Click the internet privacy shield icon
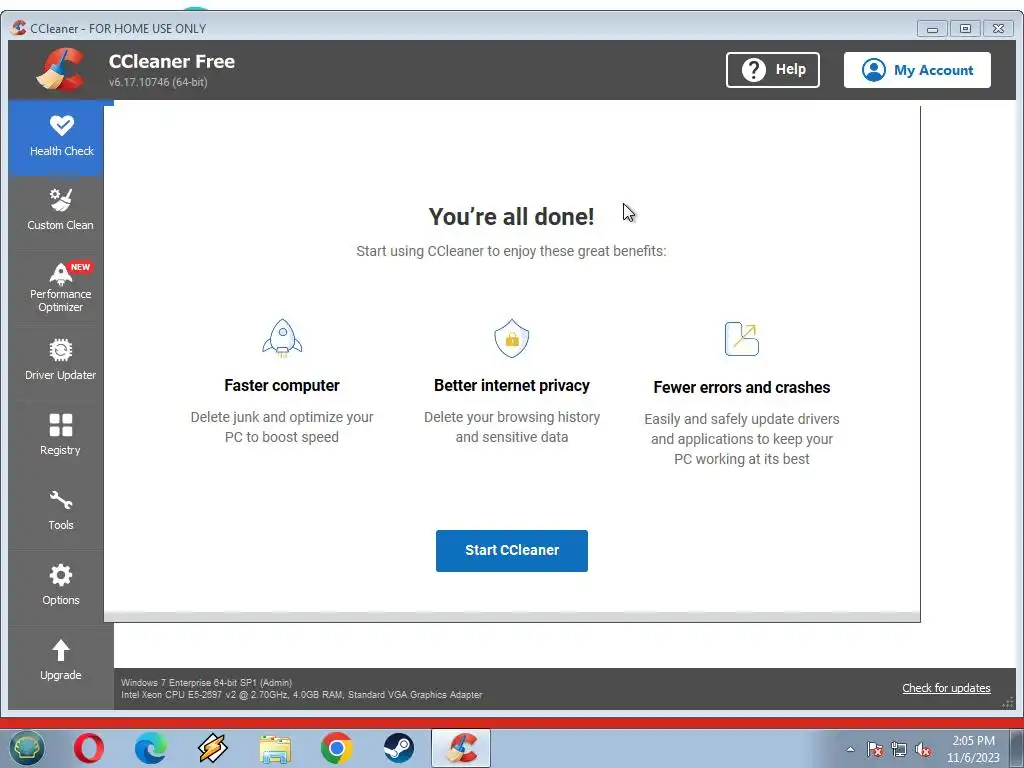The width and height of the screenshot is (1024, 768). coord(512,338)
